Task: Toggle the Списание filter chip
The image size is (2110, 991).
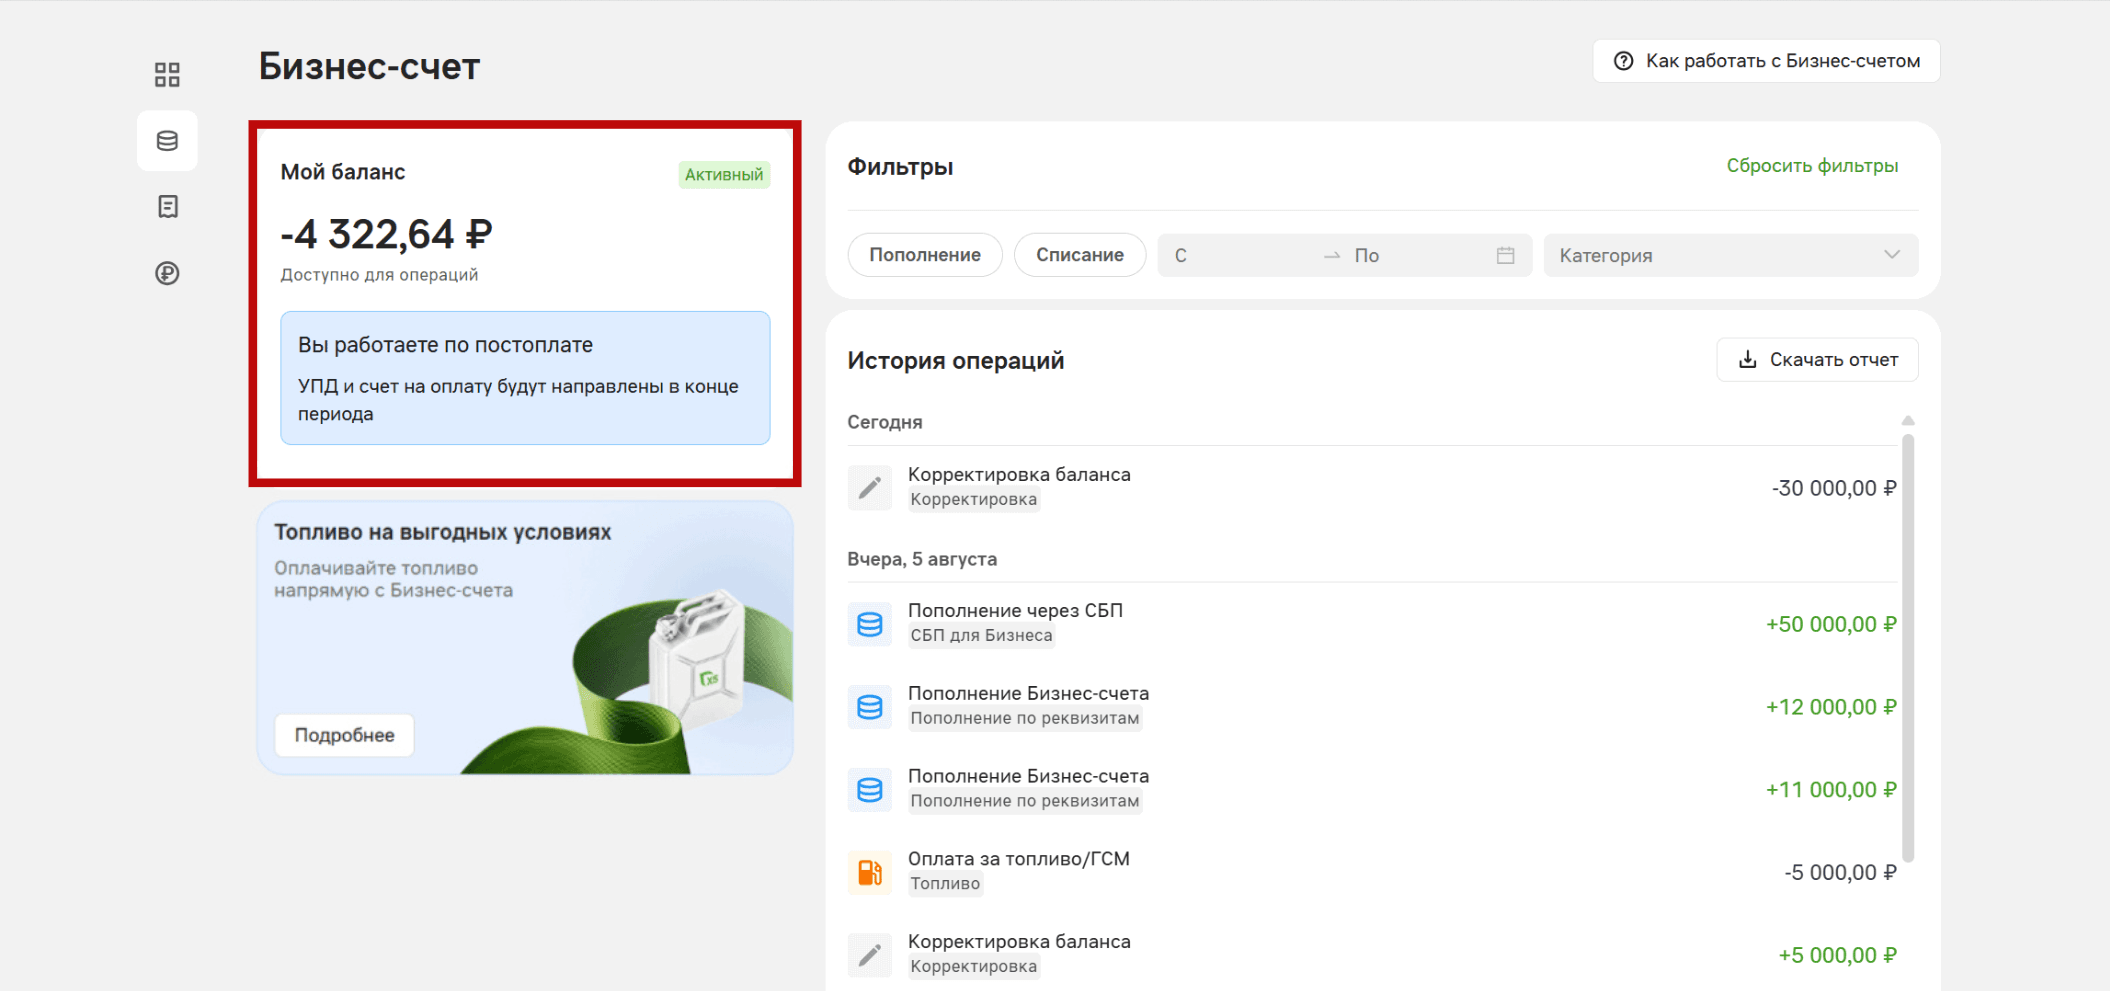Action: (1080, 255)
